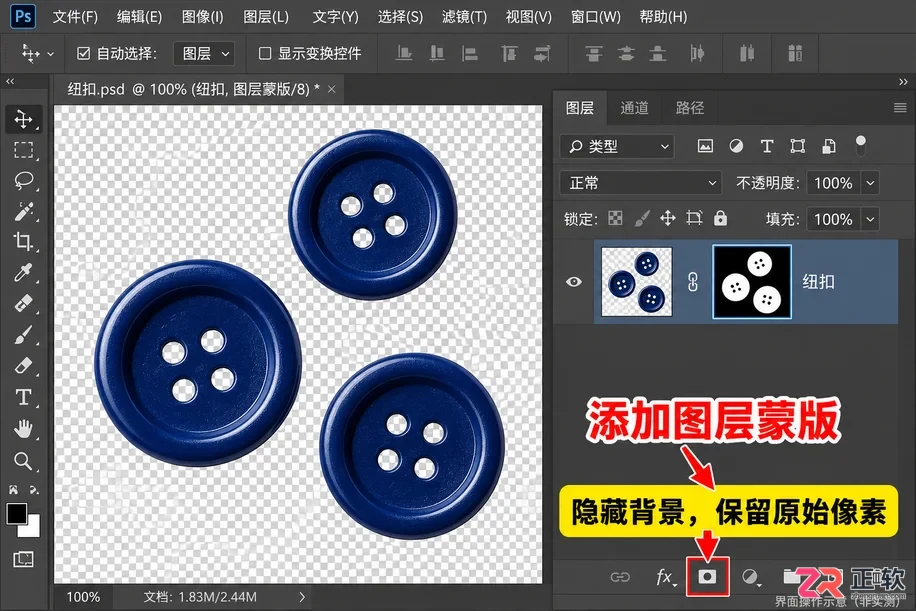Select the Lasso tool

coord(23,180)
